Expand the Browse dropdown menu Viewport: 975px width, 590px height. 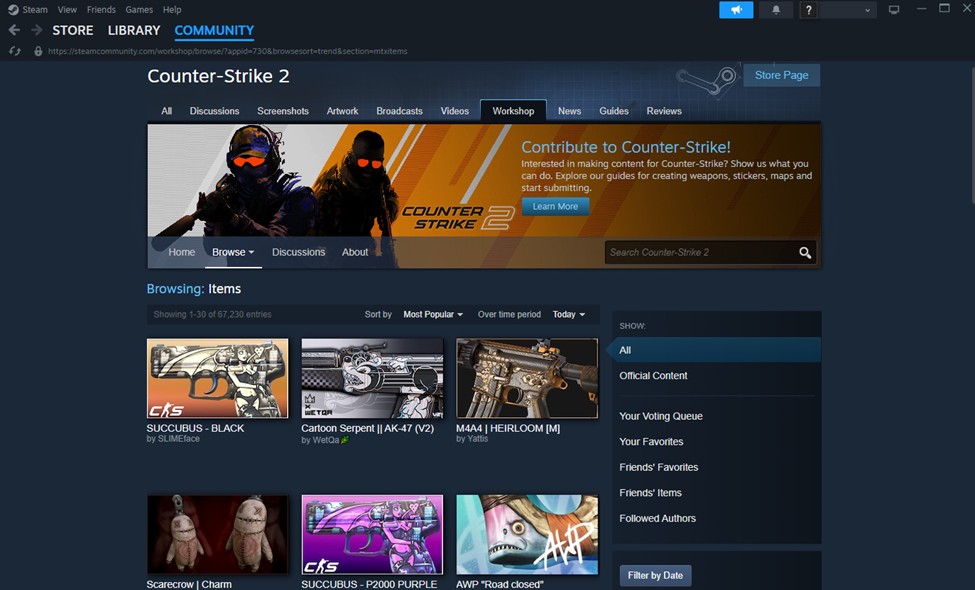(x=233, y=252)
